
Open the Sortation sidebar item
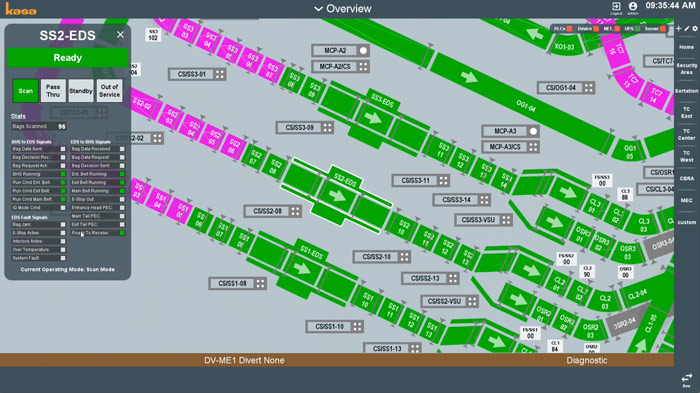pyautogui.click(x=687, y=91)
